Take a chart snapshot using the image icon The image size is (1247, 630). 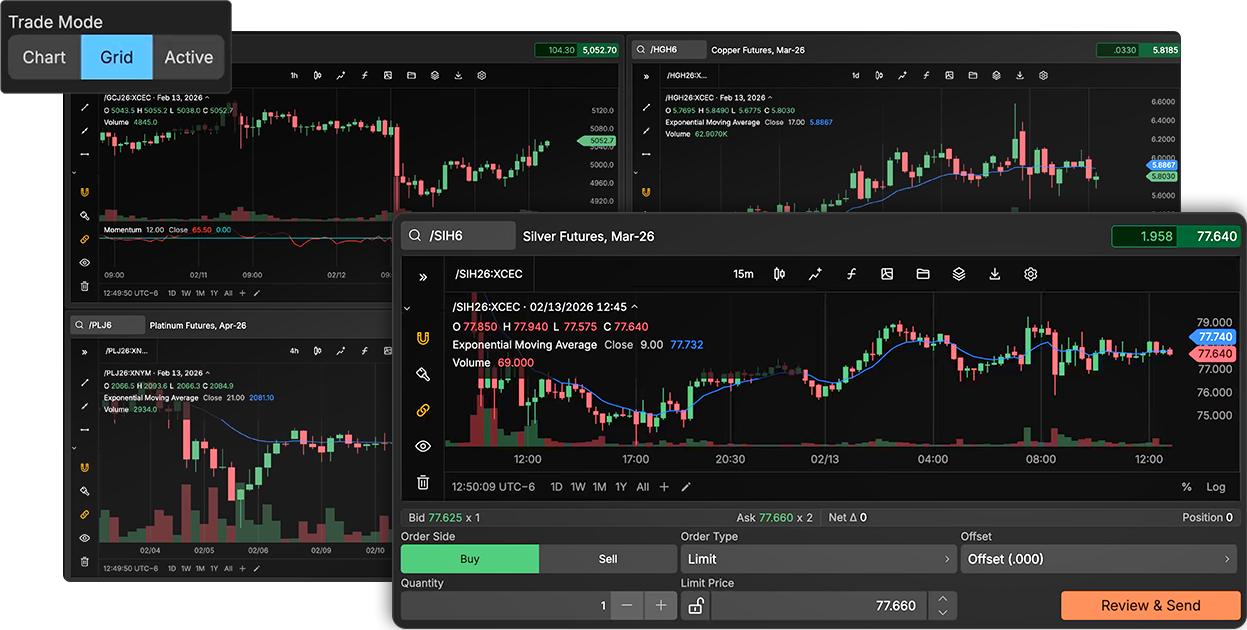click(887, 273)
